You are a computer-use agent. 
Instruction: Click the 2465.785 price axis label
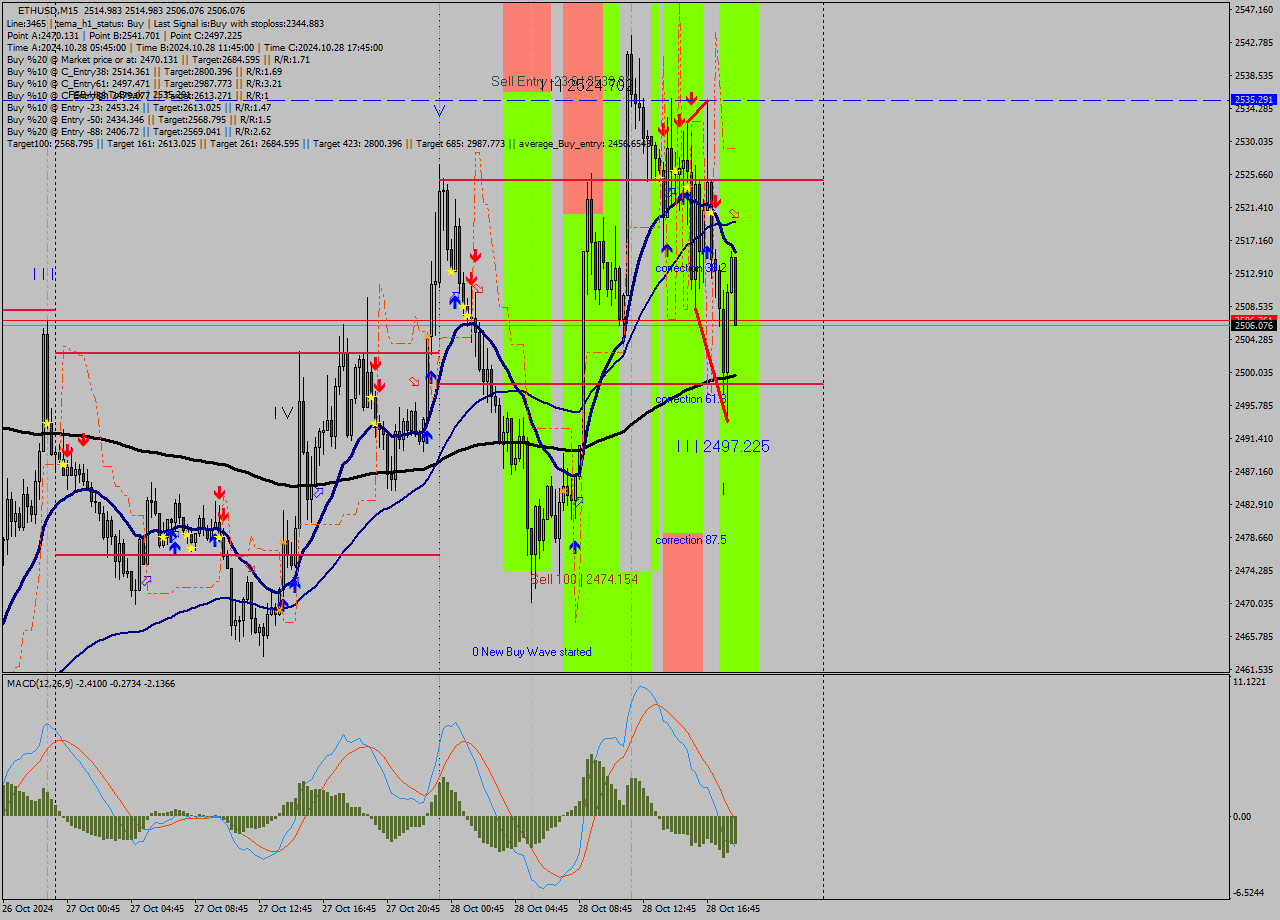1254,636
